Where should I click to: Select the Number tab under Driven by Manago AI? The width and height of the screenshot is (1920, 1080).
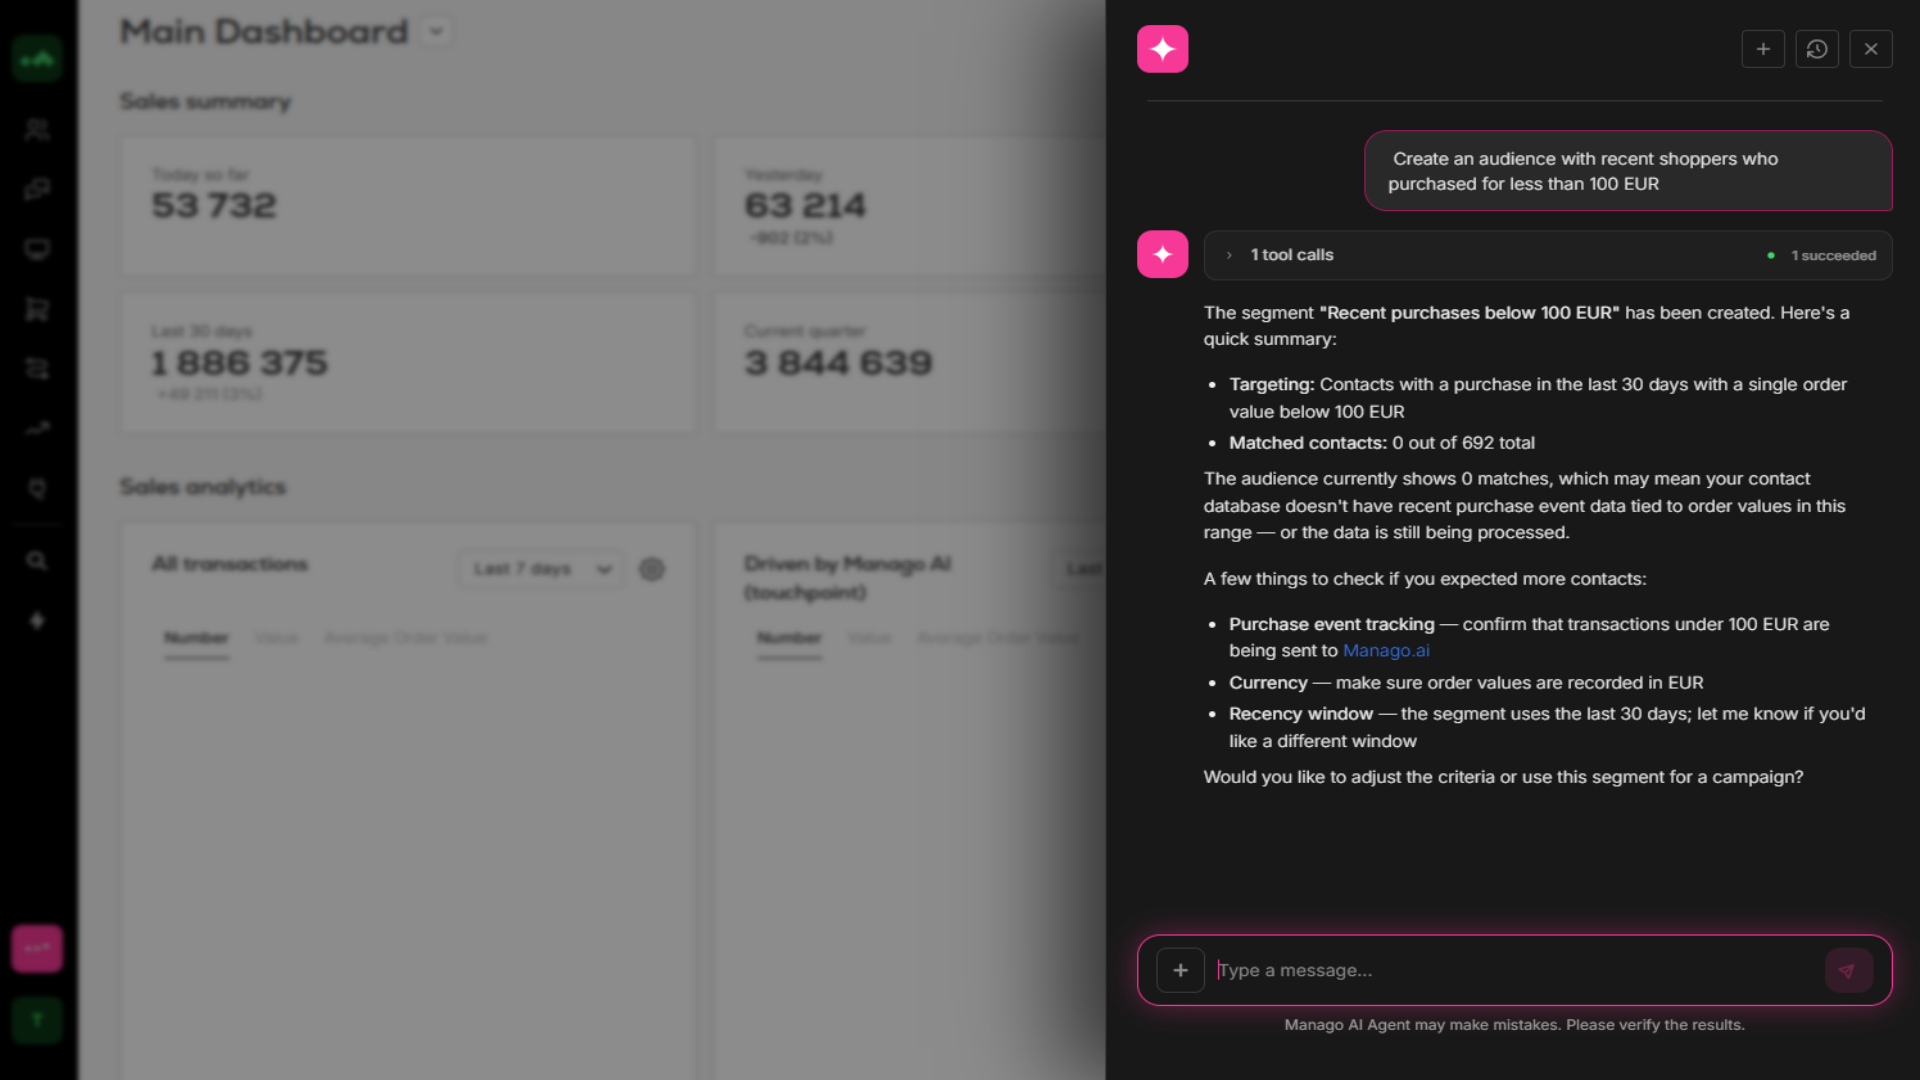tap(789, 638)
